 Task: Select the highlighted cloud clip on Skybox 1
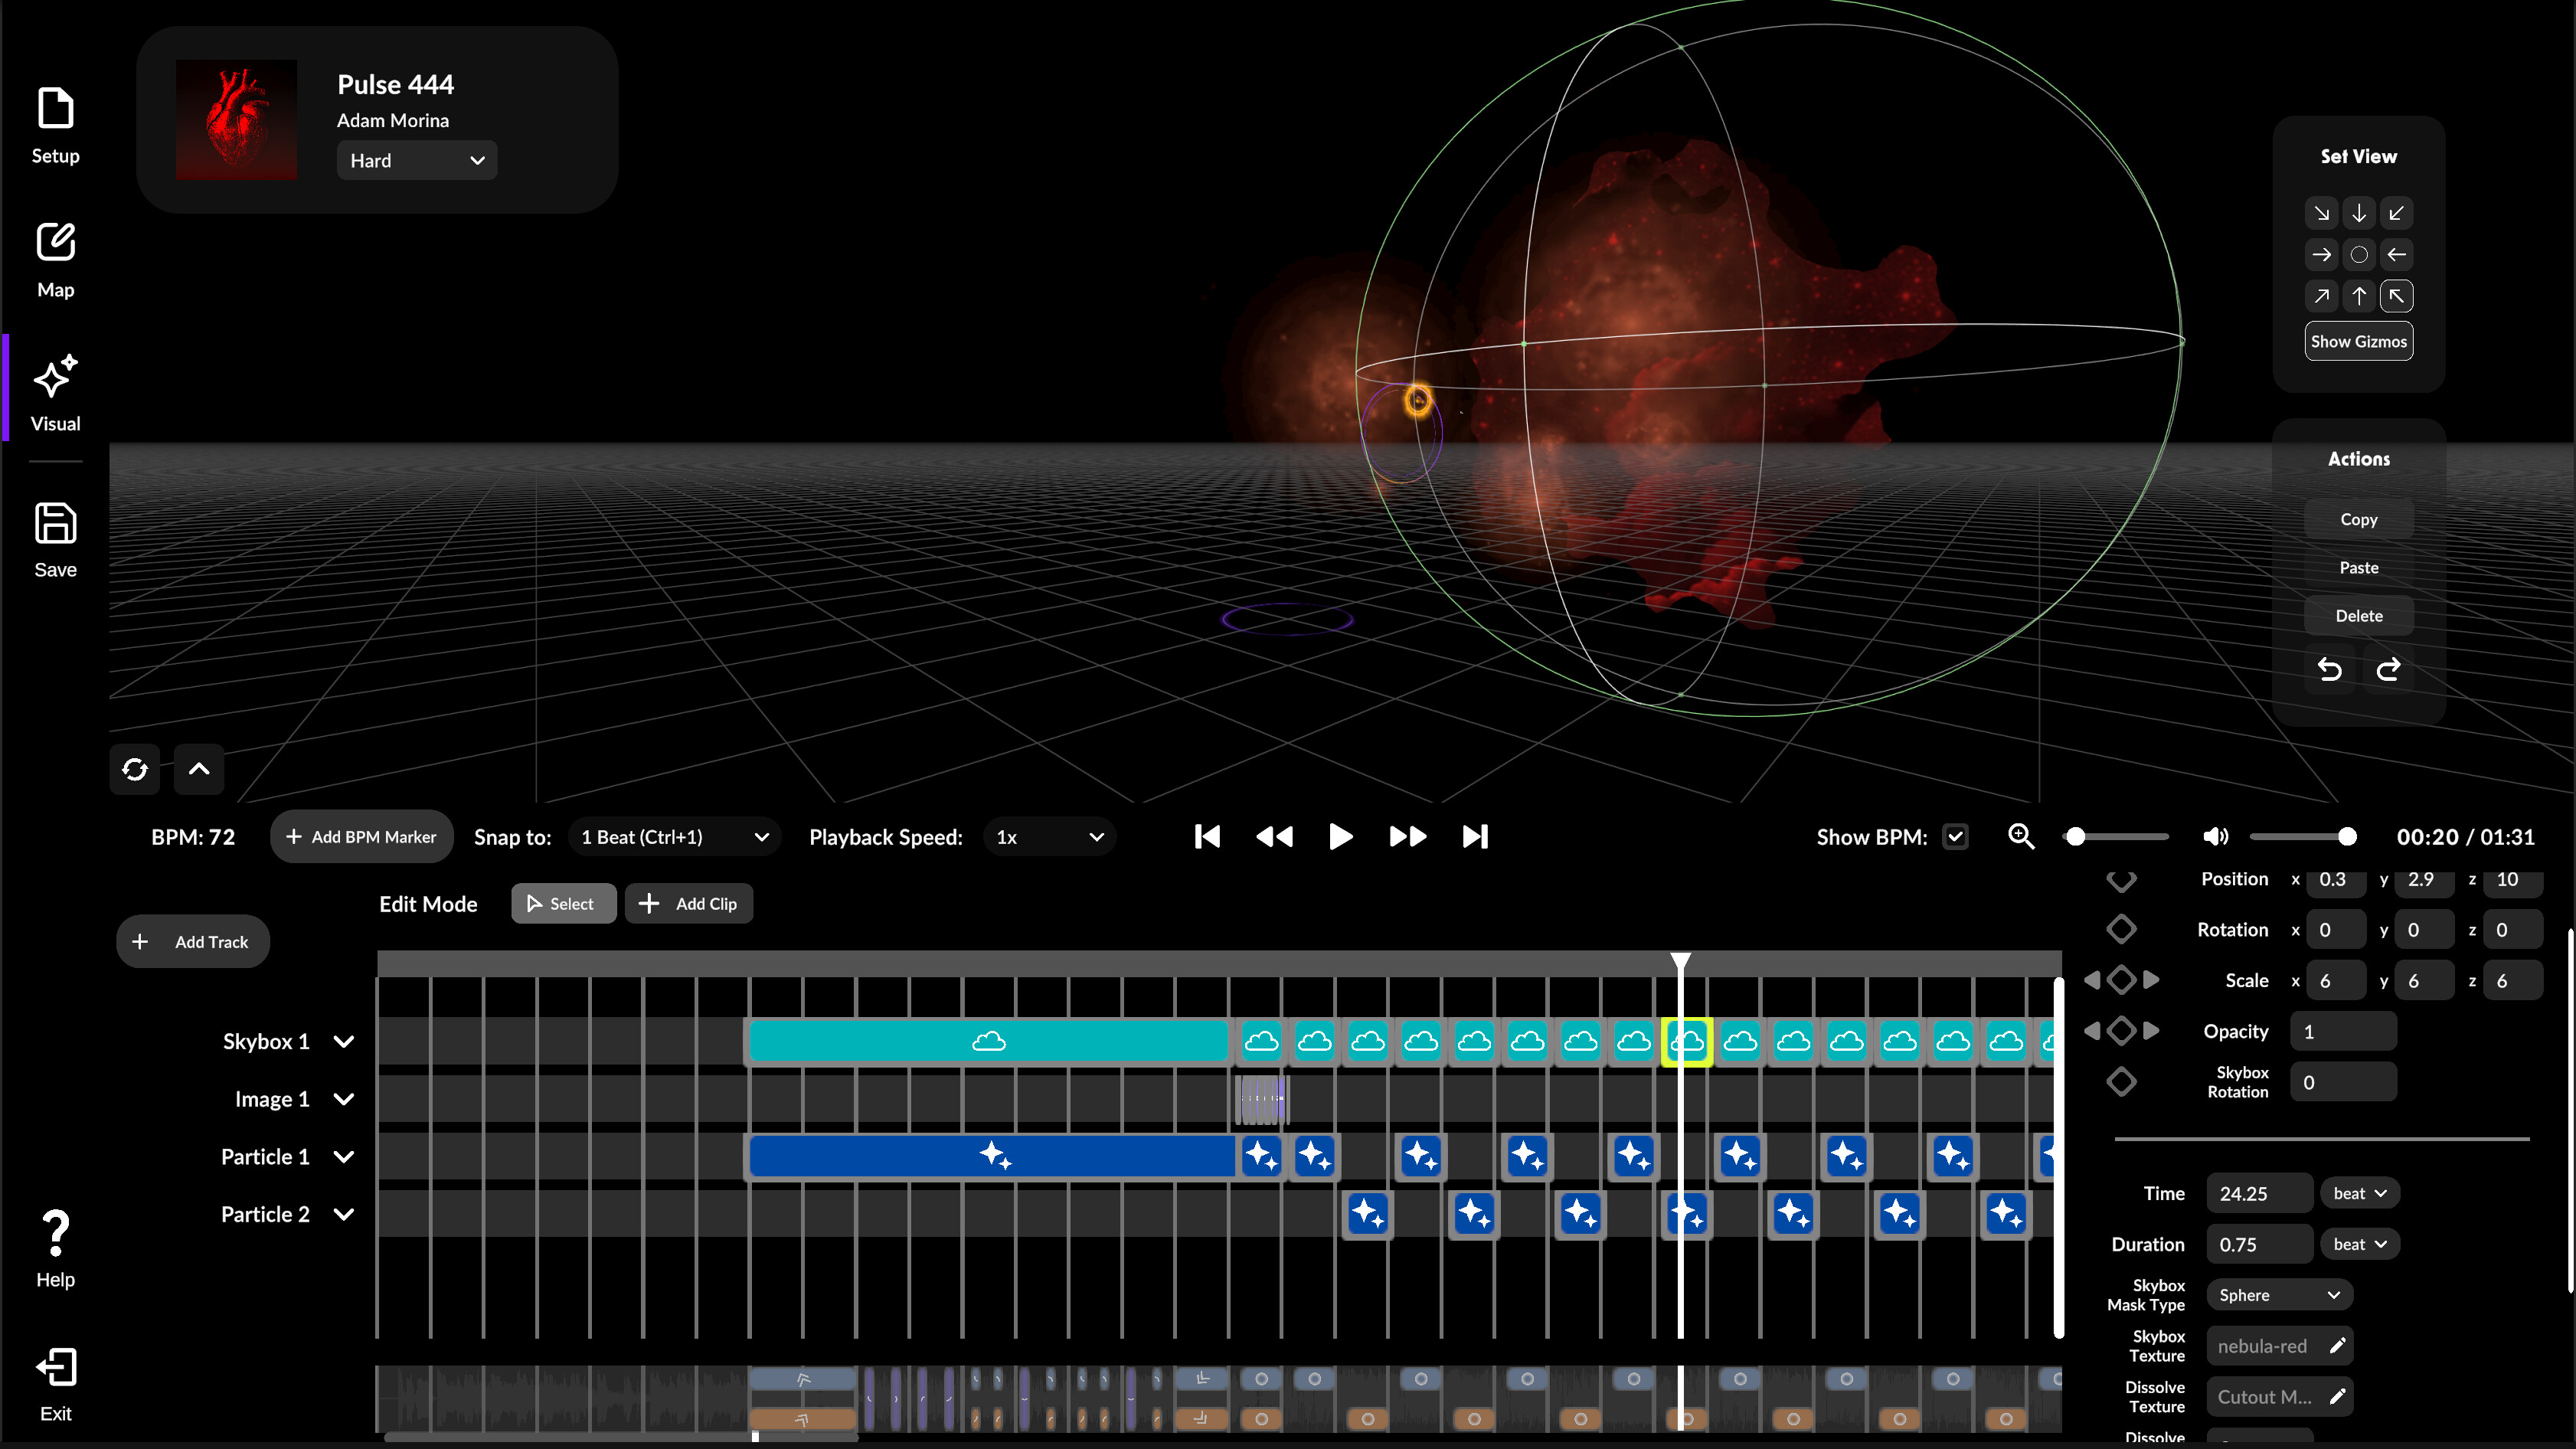pyautogui.click(x=1688, y=1041)
